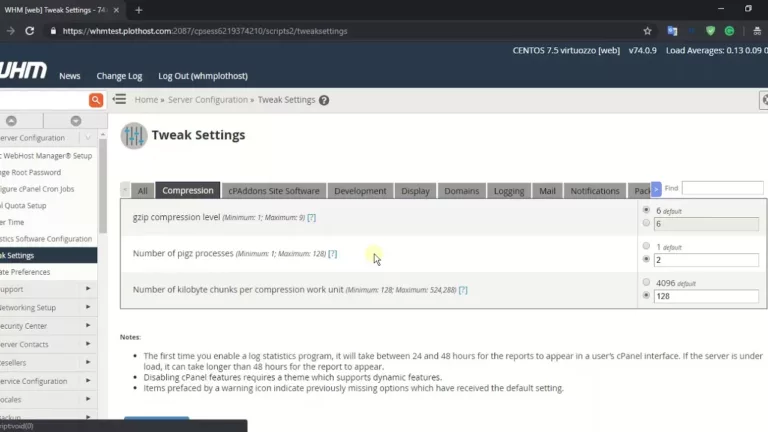Viewport: 768px width, 432px height.
Task: Open pigz processes help [?] link
Action: point(333,253)
